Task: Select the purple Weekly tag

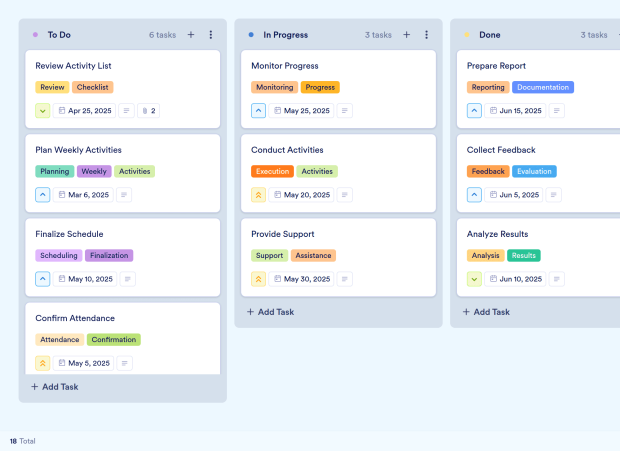Action: 94,172
